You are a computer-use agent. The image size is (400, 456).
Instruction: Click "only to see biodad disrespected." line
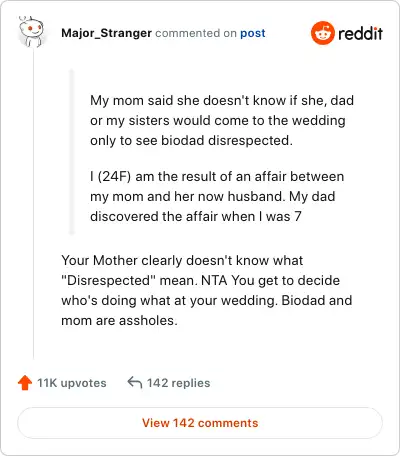(x=191, y=141)
